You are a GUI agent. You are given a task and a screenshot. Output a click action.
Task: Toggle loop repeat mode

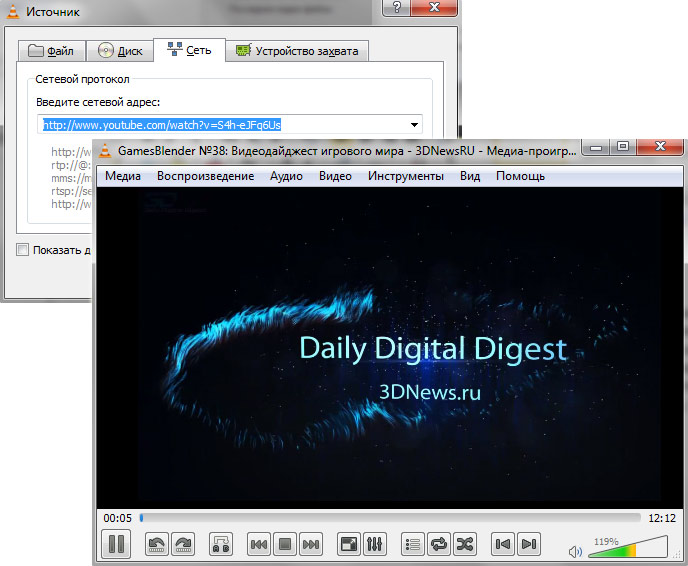point(439,544)
